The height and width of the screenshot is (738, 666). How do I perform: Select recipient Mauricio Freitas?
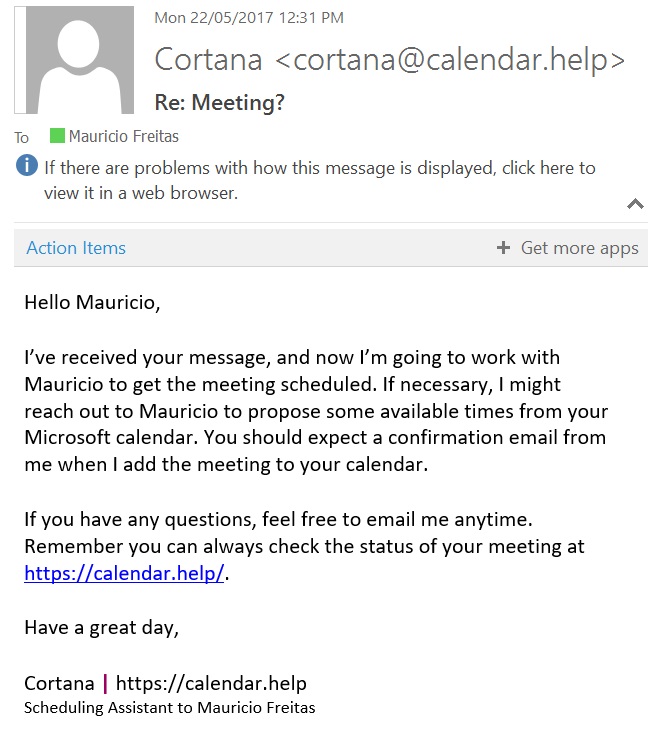tap(124, 136)
